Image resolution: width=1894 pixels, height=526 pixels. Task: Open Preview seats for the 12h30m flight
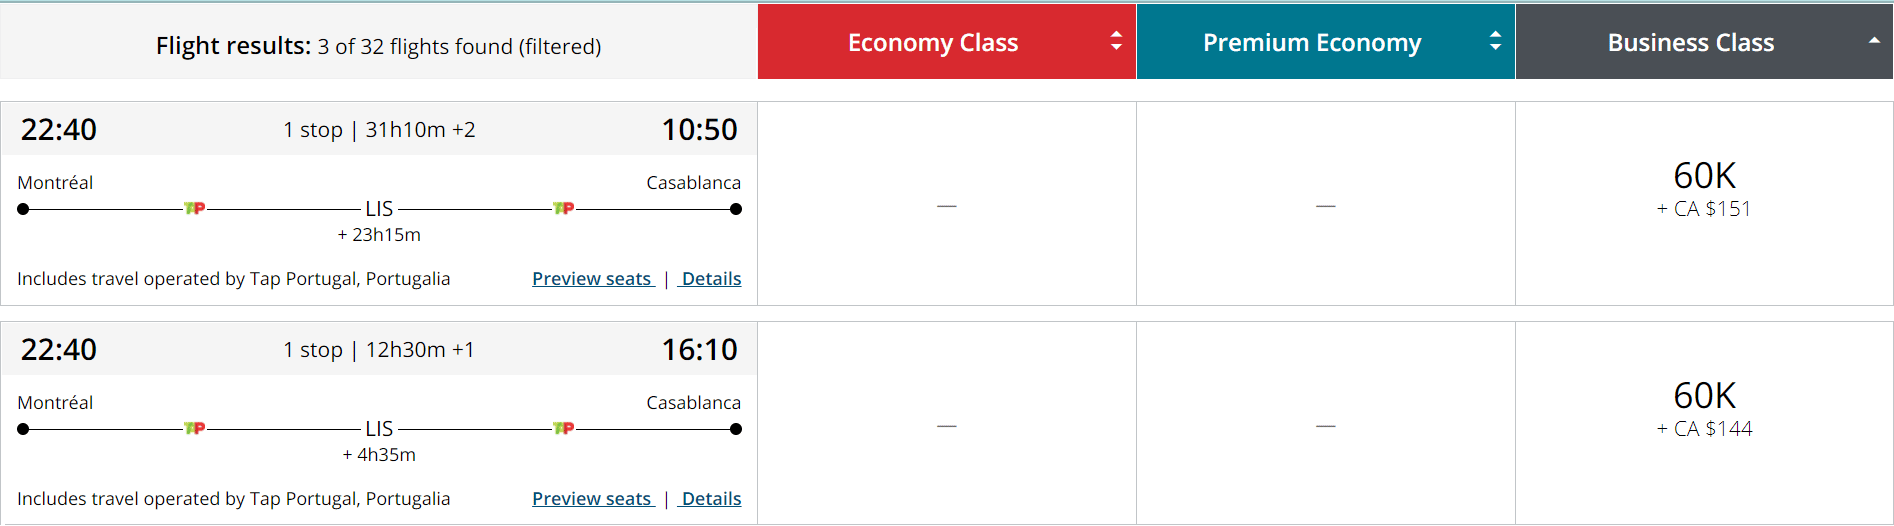click(x=592, y=499)
